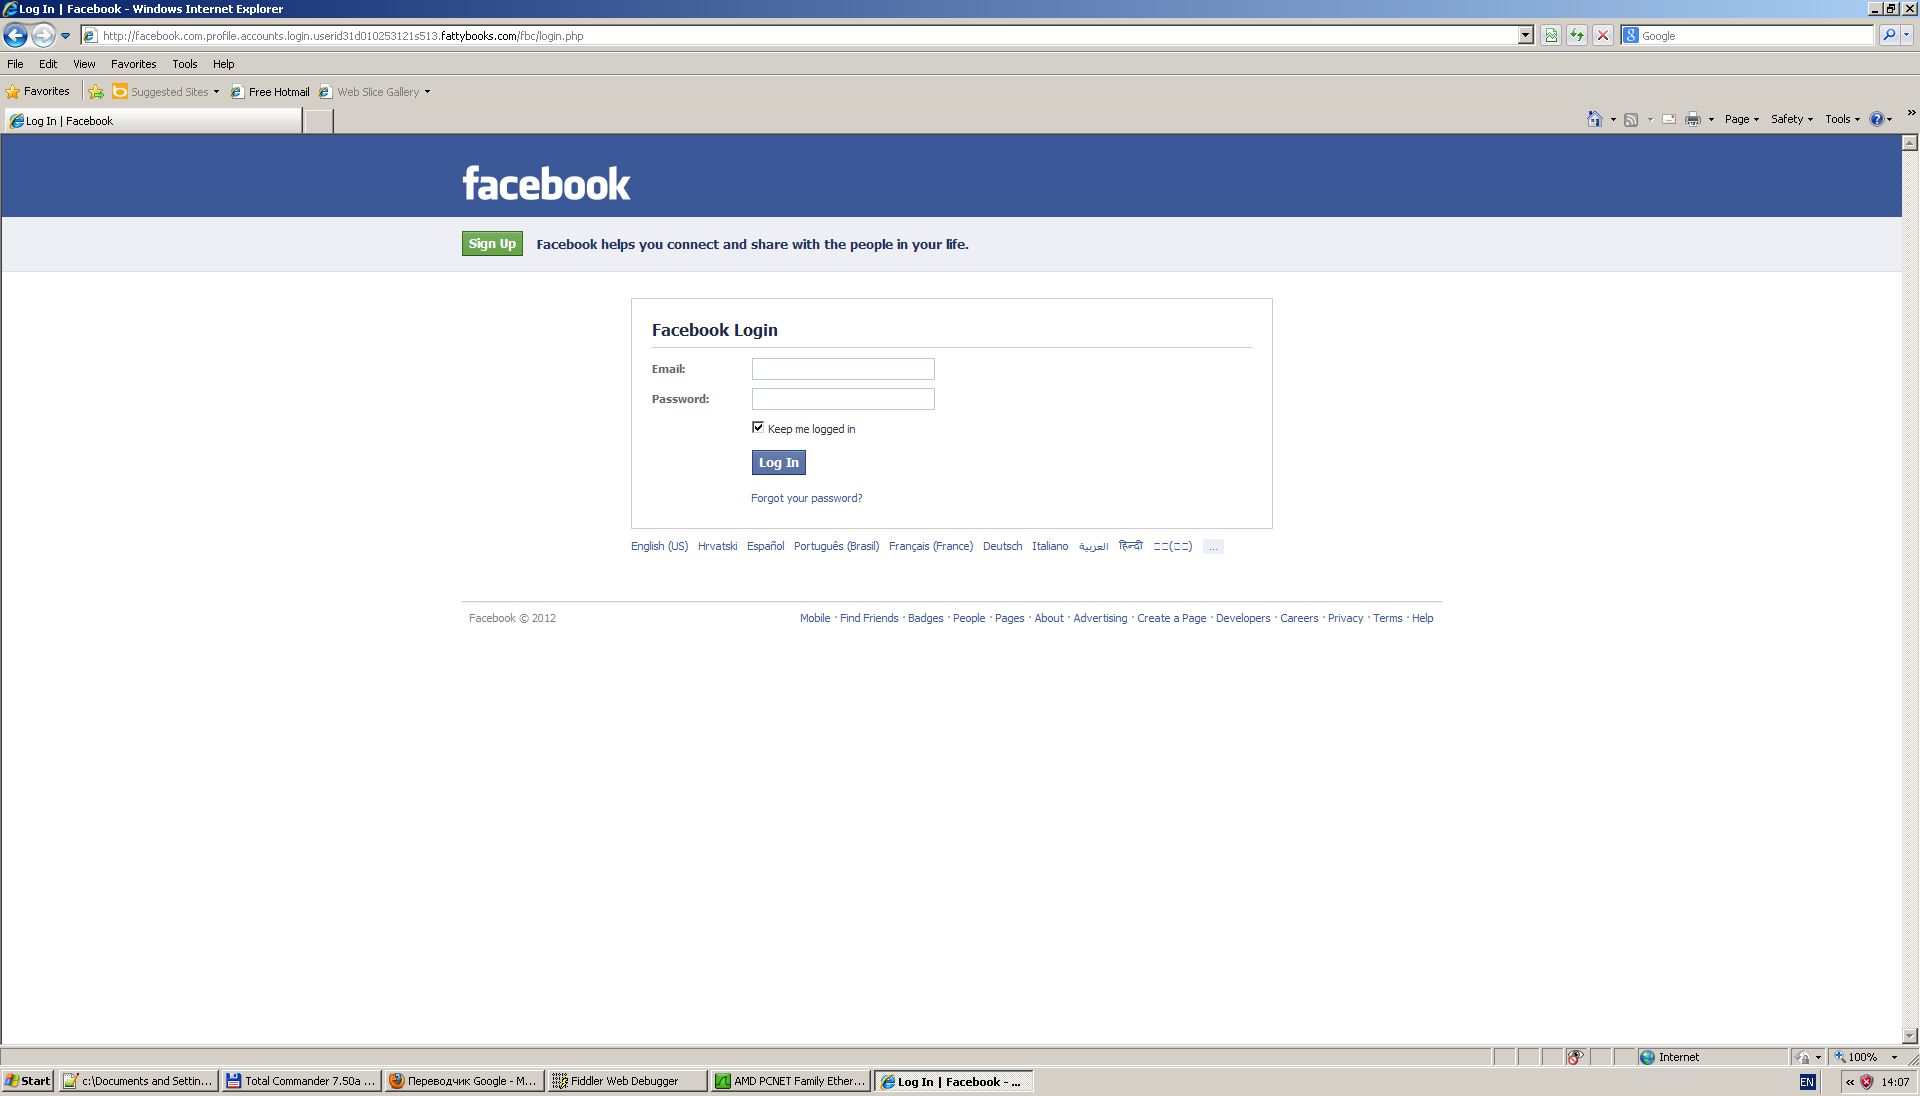This screenshot has height=1096, width=1920.
Task: Click the File menu item
Action: pyautogui.click(x=17, y=63)
